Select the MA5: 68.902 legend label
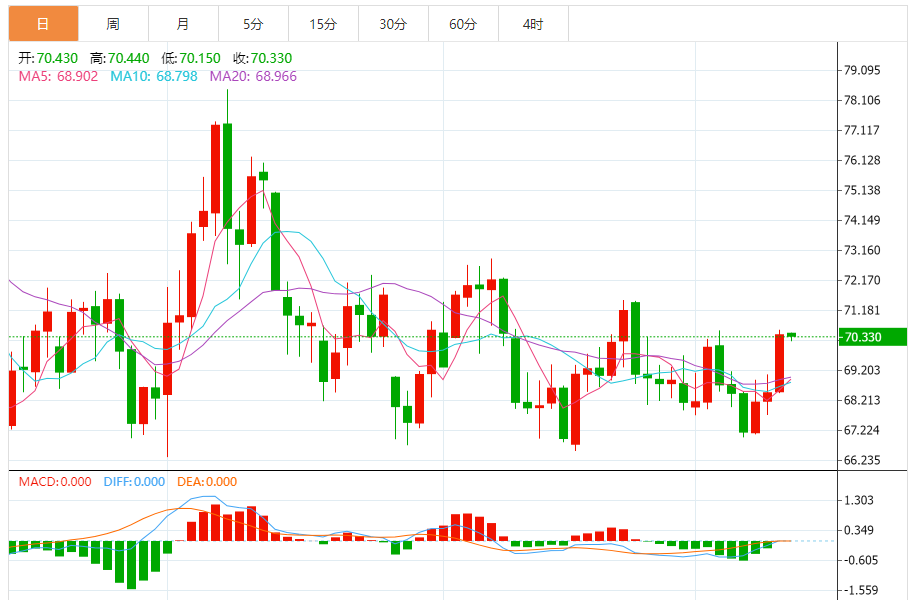Image resolution: width=910 pixels, height=600 pixels. 58,76
